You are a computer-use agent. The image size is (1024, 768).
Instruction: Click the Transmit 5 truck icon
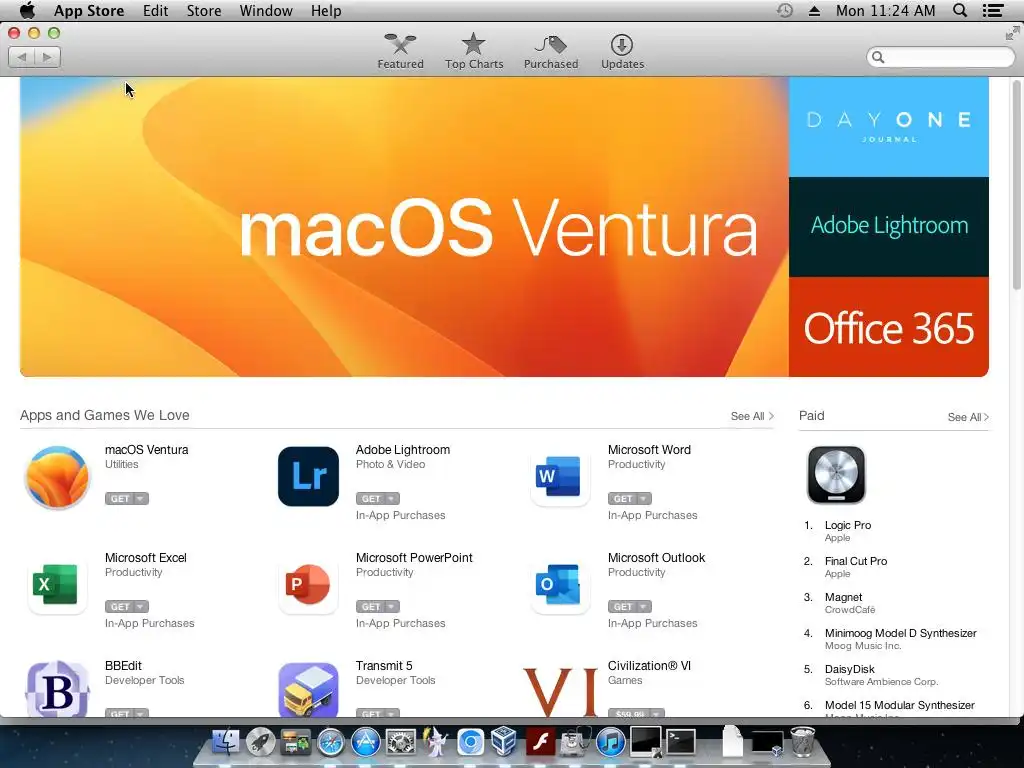coord(308,690)
